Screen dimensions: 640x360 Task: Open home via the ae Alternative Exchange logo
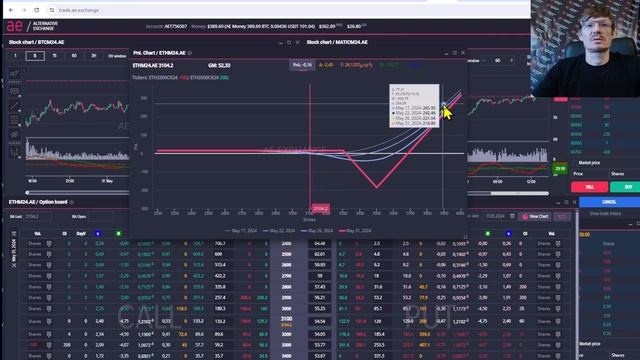coord(32,26)
